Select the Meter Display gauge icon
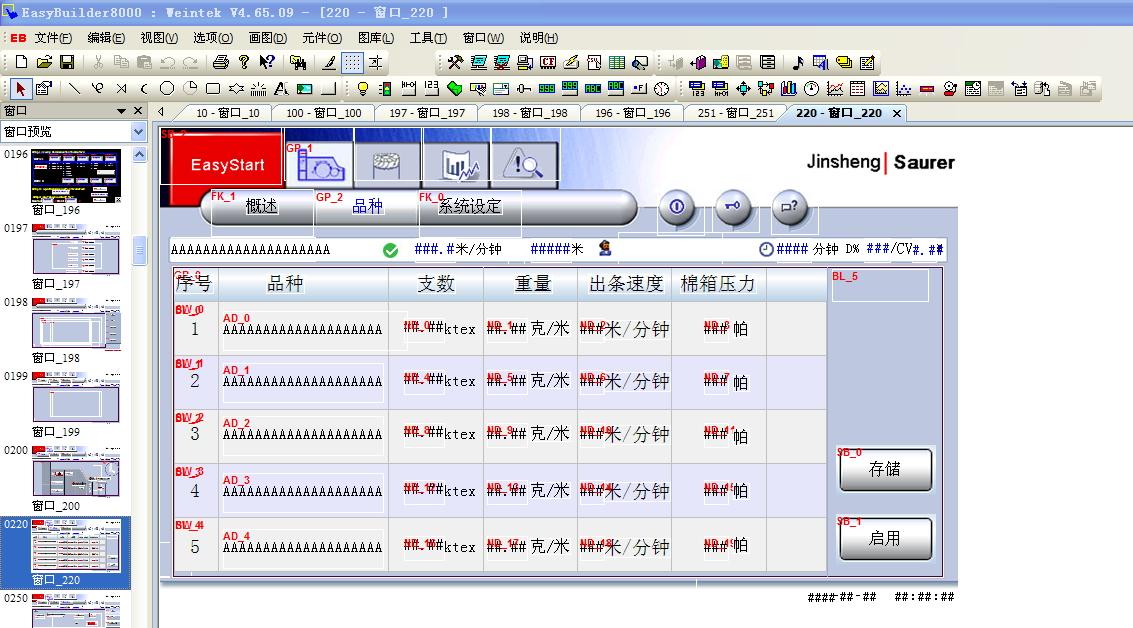The height and width of the screenshot is (628, 1133). pos(811,88)
